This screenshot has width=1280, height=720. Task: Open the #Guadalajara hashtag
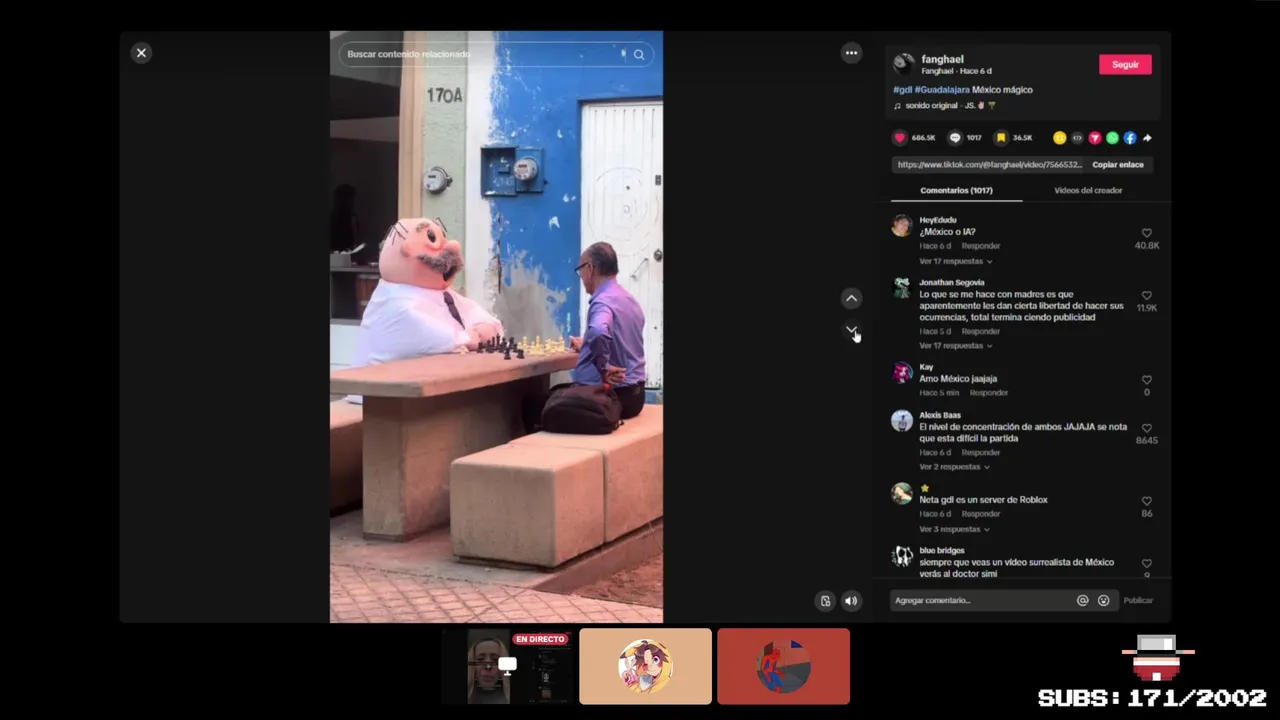click(942, 90)
